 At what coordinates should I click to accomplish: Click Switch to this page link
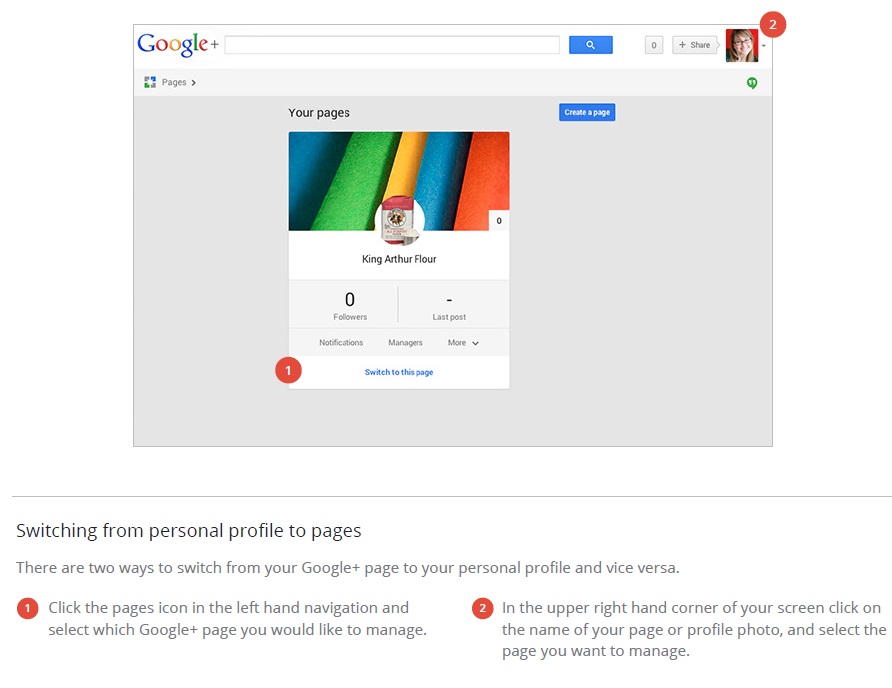pyautogui.click(x=399, y=372)
